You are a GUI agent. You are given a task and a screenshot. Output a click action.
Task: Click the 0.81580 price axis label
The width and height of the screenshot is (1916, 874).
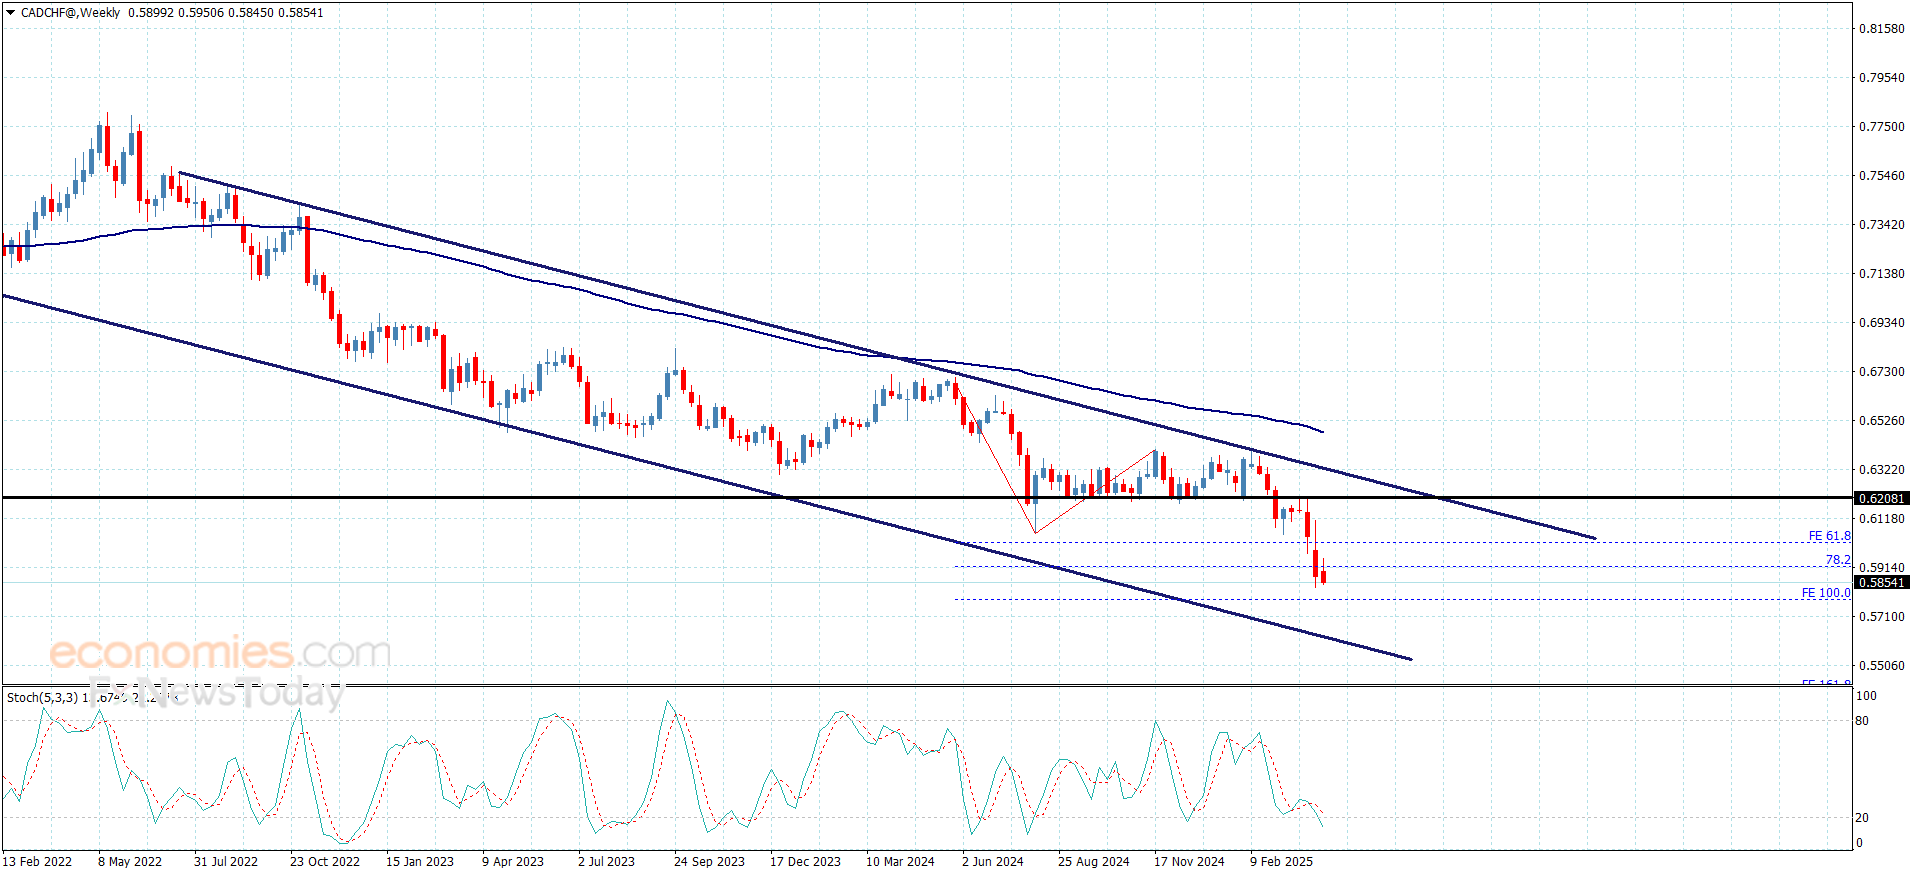coord(1881,29)
